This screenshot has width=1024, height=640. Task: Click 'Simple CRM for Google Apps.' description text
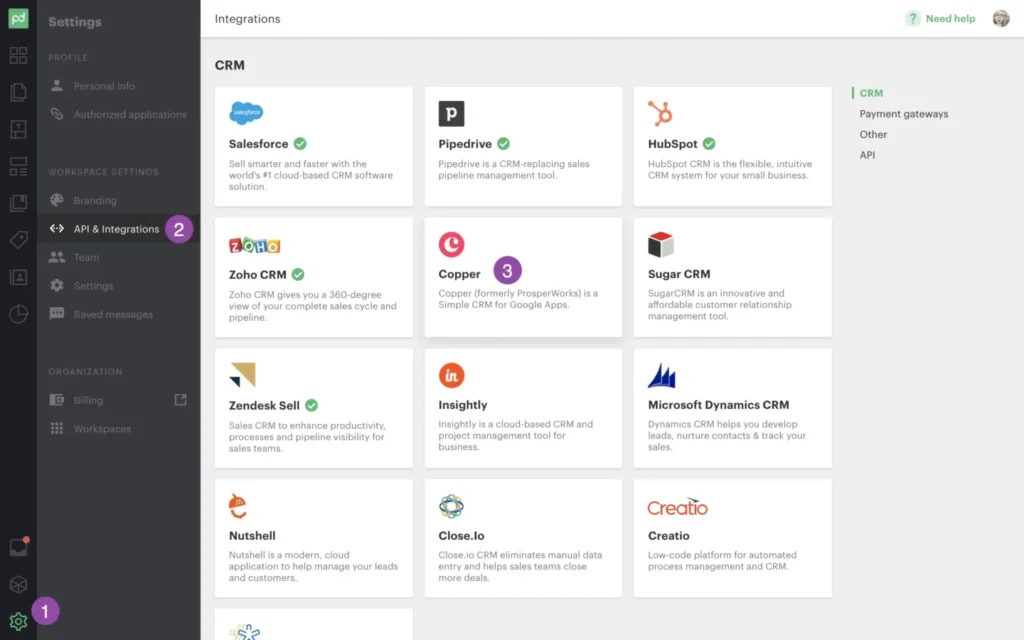[x=504, y=305]
